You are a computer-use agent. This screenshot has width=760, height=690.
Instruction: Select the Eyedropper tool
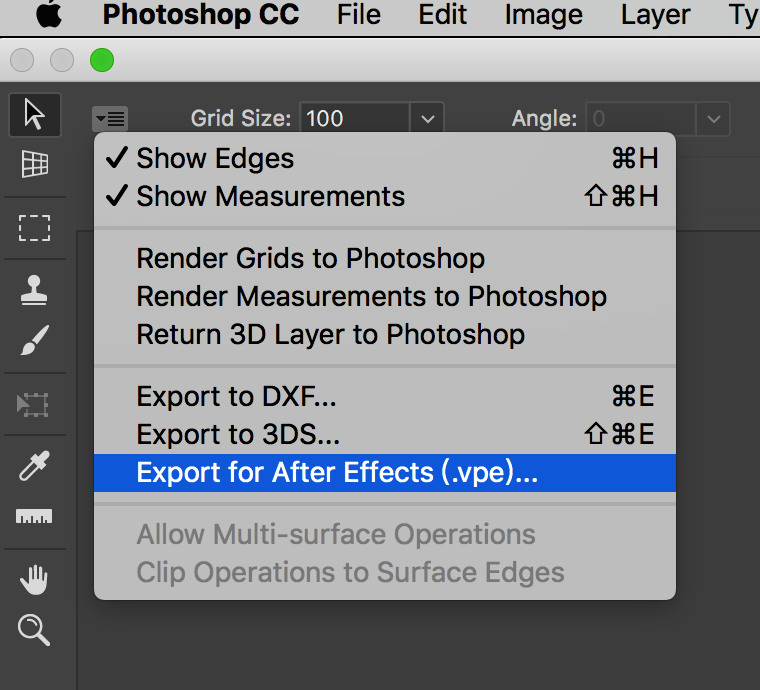click(x=35, y=466)
